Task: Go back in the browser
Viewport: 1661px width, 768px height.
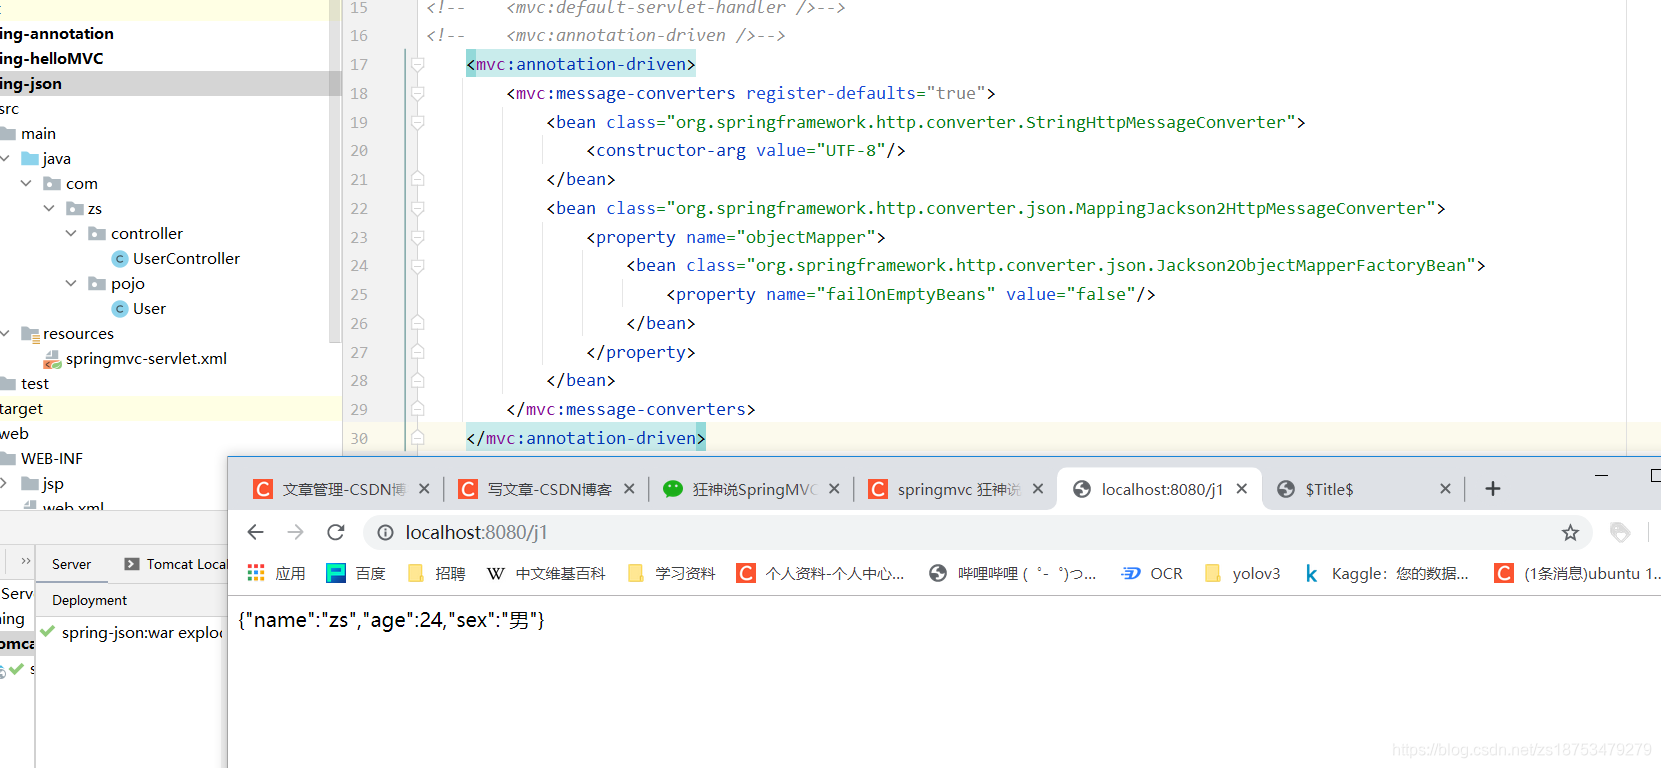Action: pyautogui.click(x=255, y=532)
